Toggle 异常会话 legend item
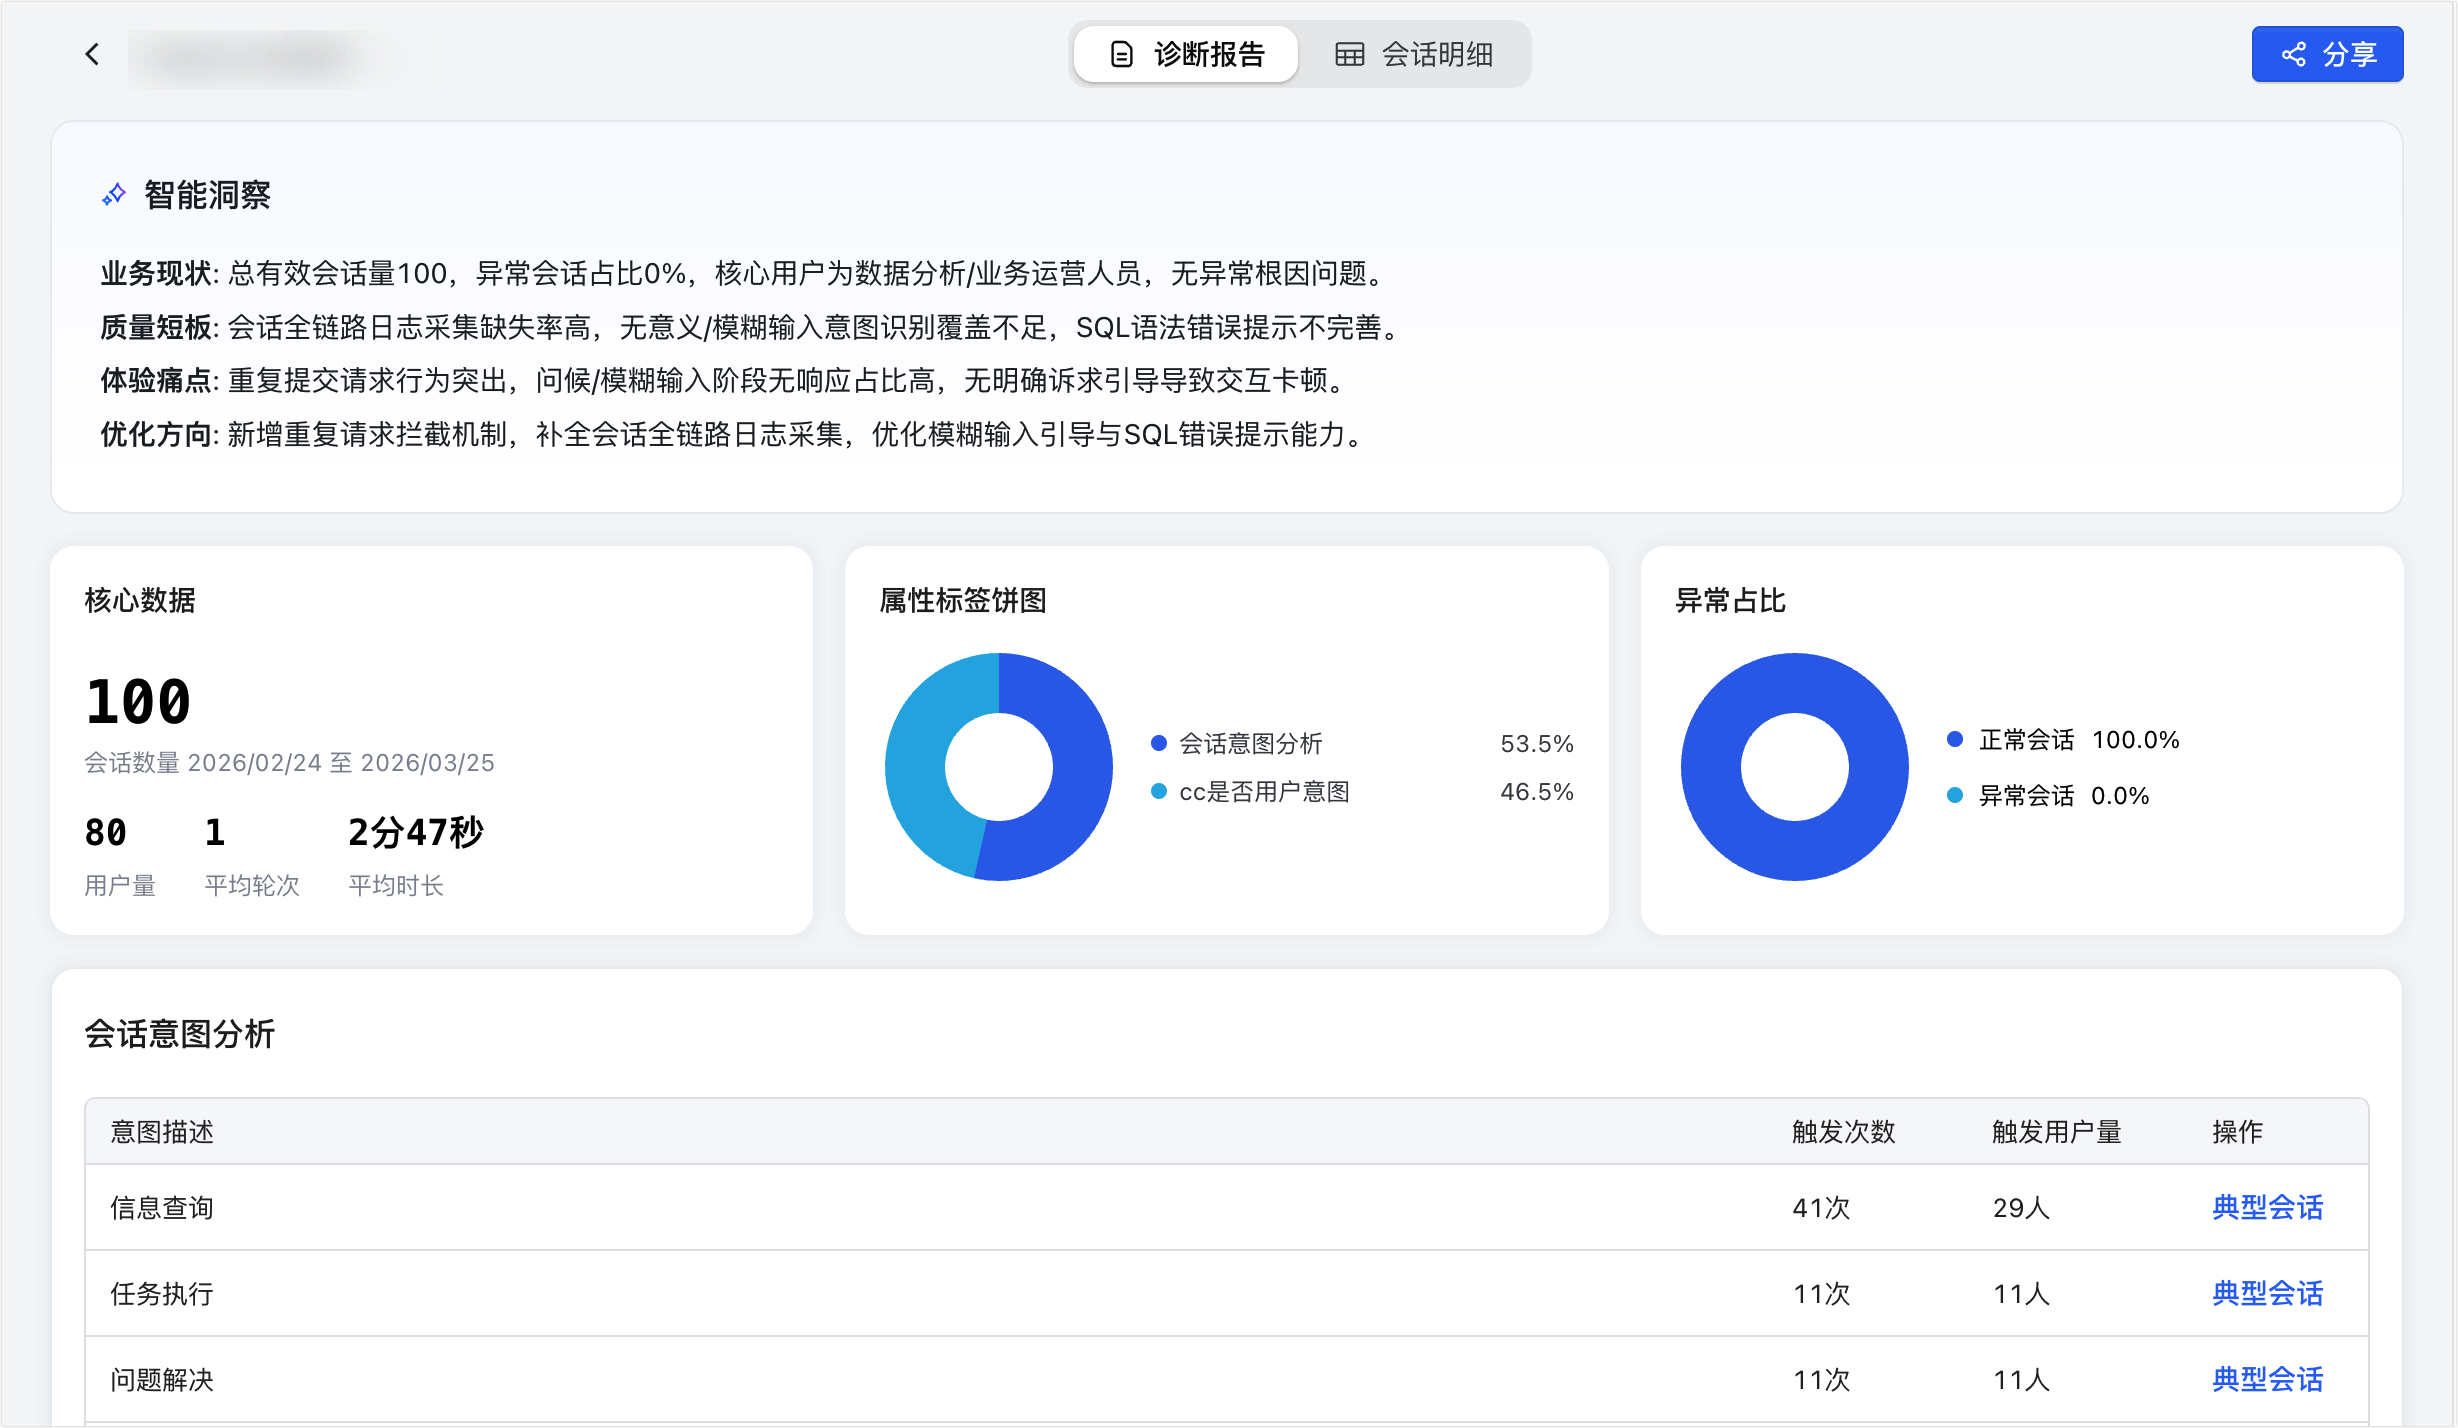Viewport: 2458px width, 1428px height. pyautogui.click(x=2025, y=796)
